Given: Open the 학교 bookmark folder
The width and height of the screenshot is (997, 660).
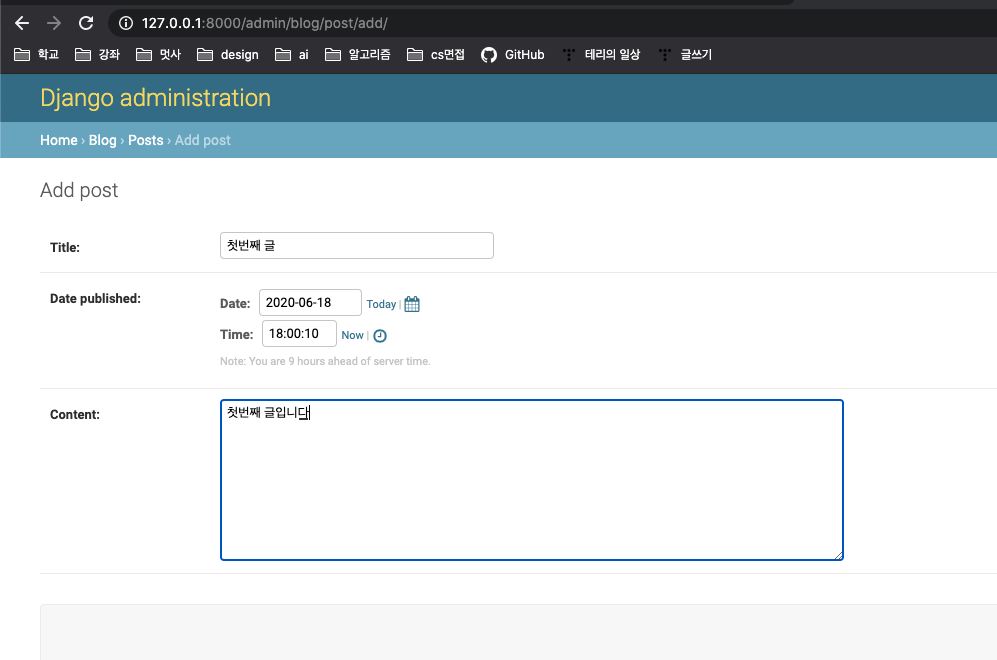Looking at the screenshot, I should click(x=36, y=55).
